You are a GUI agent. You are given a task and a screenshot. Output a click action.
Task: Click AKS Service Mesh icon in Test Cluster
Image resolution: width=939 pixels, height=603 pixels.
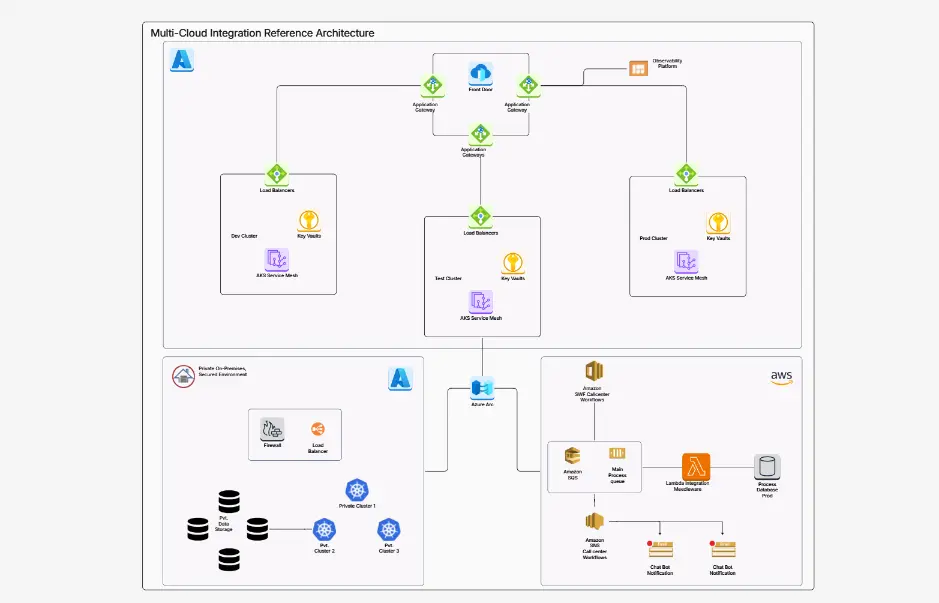pos(480,302)
